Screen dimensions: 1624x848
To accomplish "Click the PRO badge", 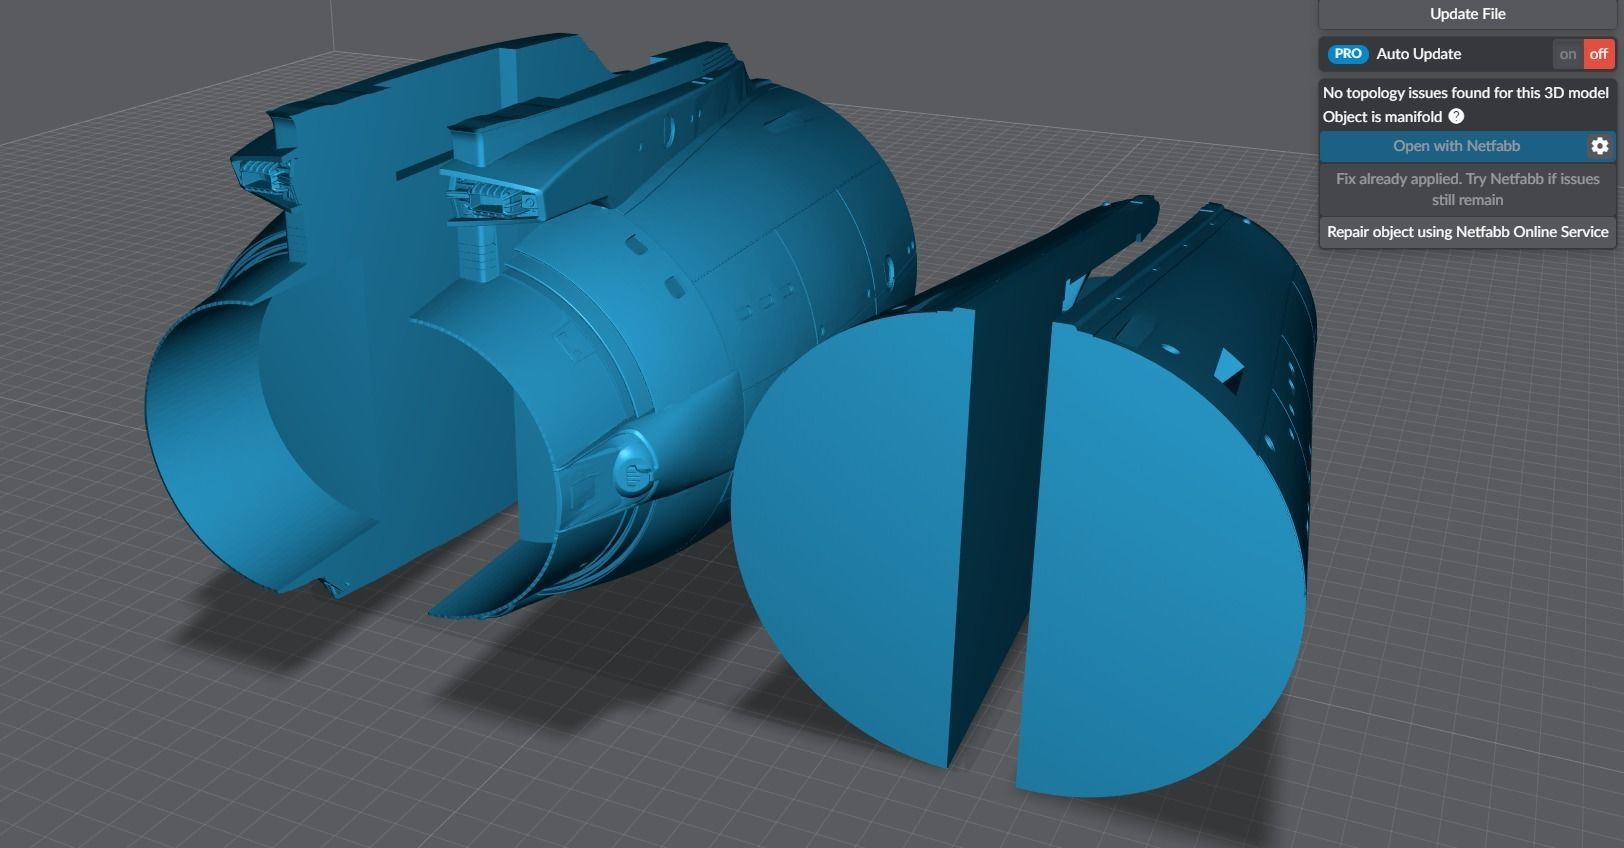I will click(1348, 54).
